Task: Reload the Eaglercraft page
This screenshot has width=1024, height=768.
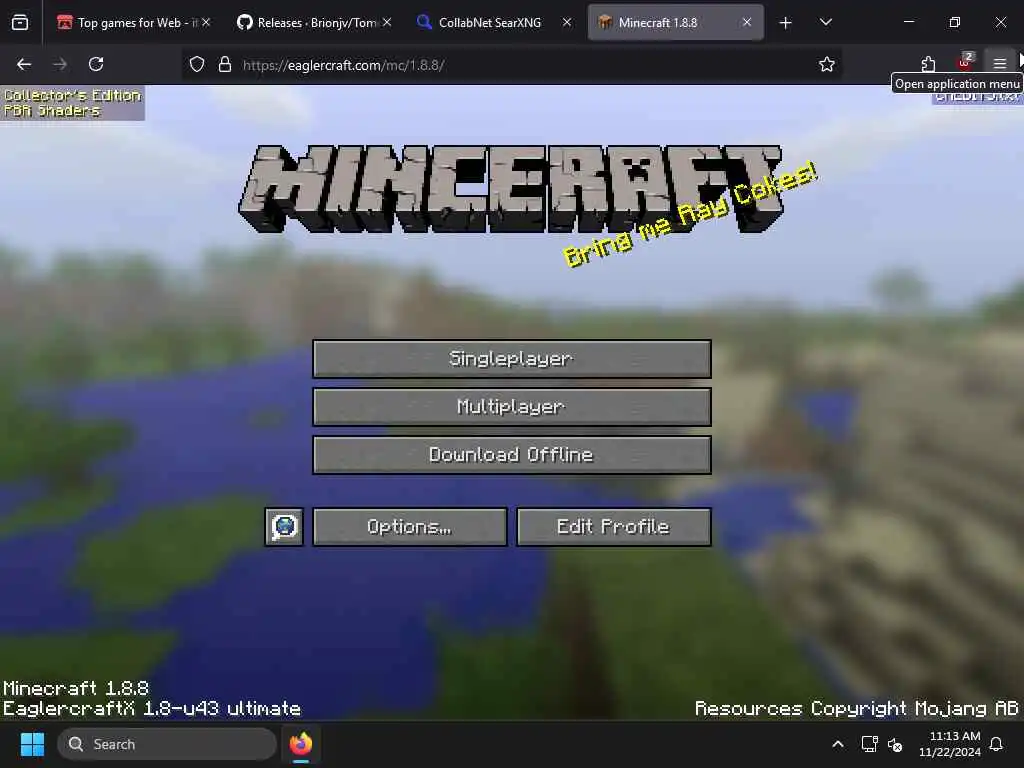Action: [96, 64]
